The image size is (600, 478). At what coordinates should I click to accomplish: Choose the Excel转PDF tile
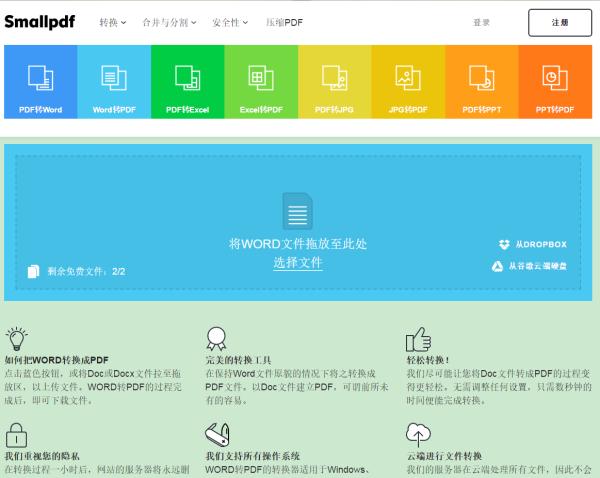tap(261, 82)
